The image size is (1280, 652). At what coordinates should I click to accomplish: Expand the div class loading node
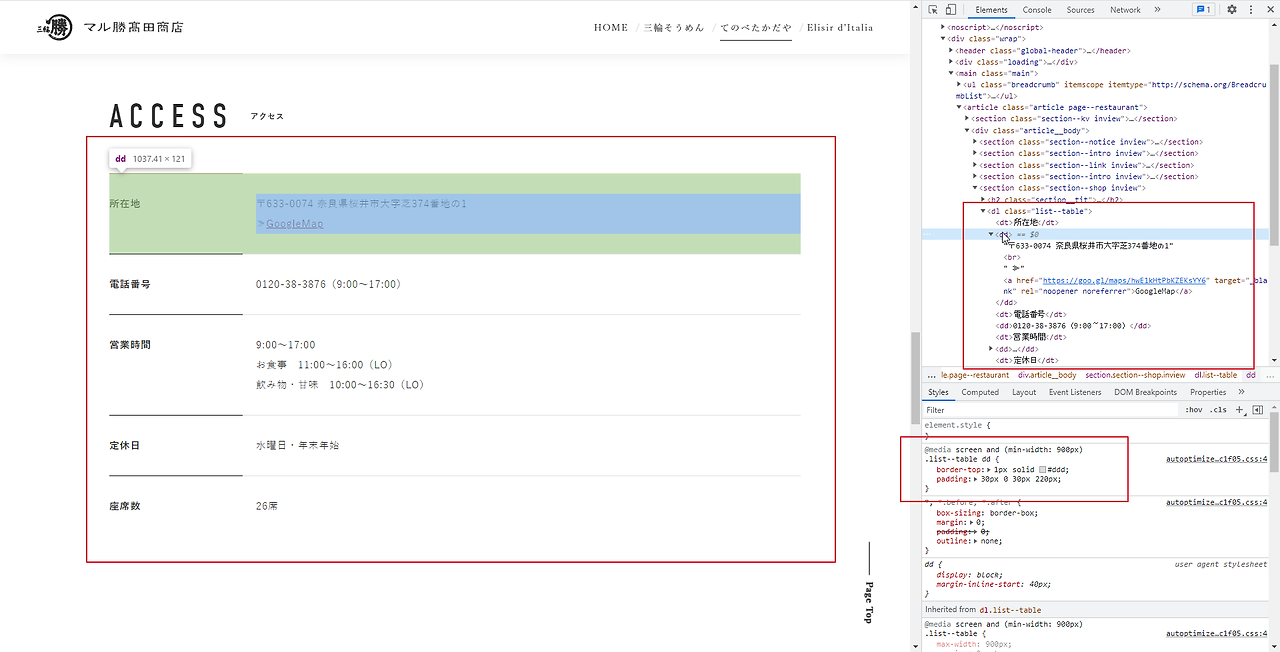pyautogui.click(x=952, y=61)
